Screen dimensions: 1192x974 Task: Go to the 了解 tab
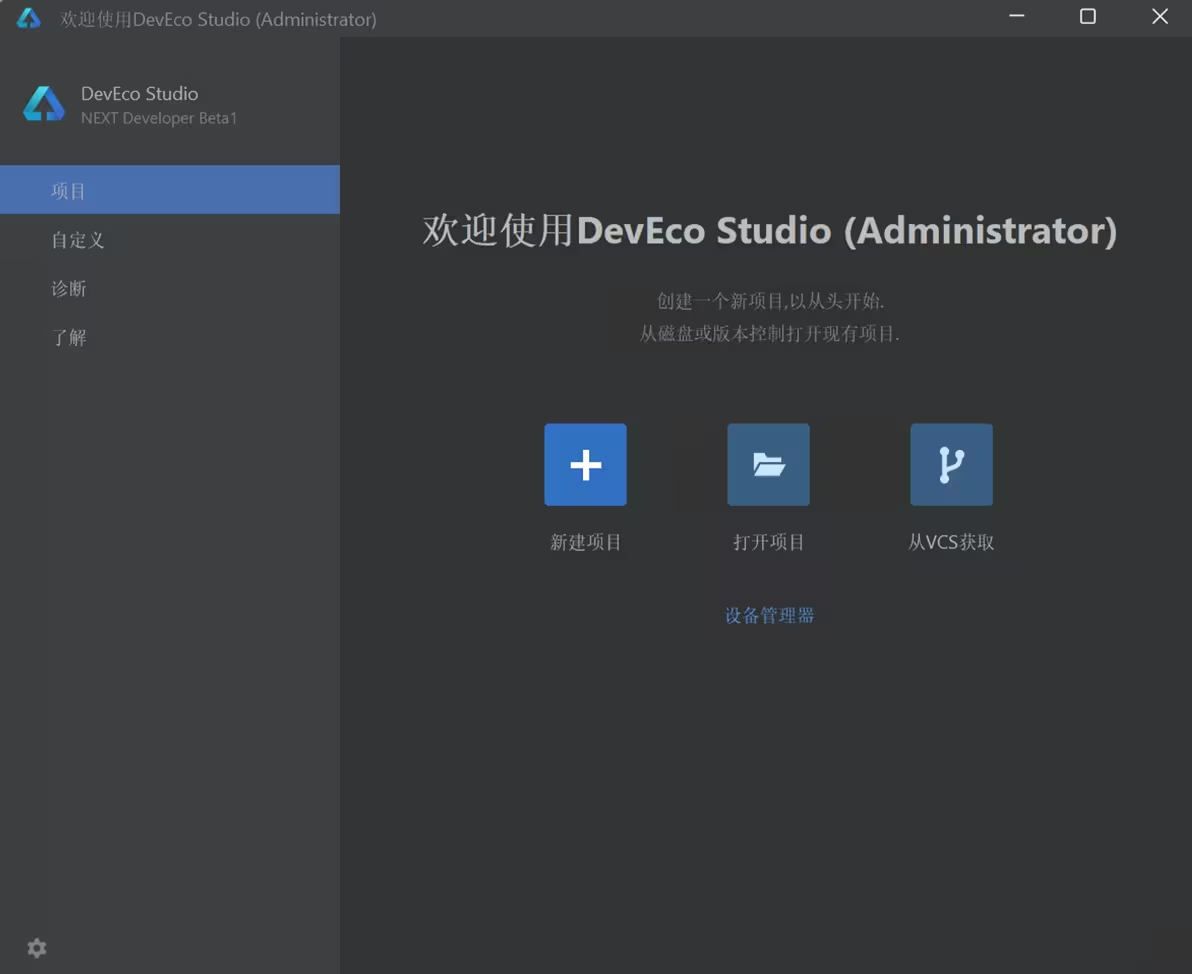coord(170,337)
